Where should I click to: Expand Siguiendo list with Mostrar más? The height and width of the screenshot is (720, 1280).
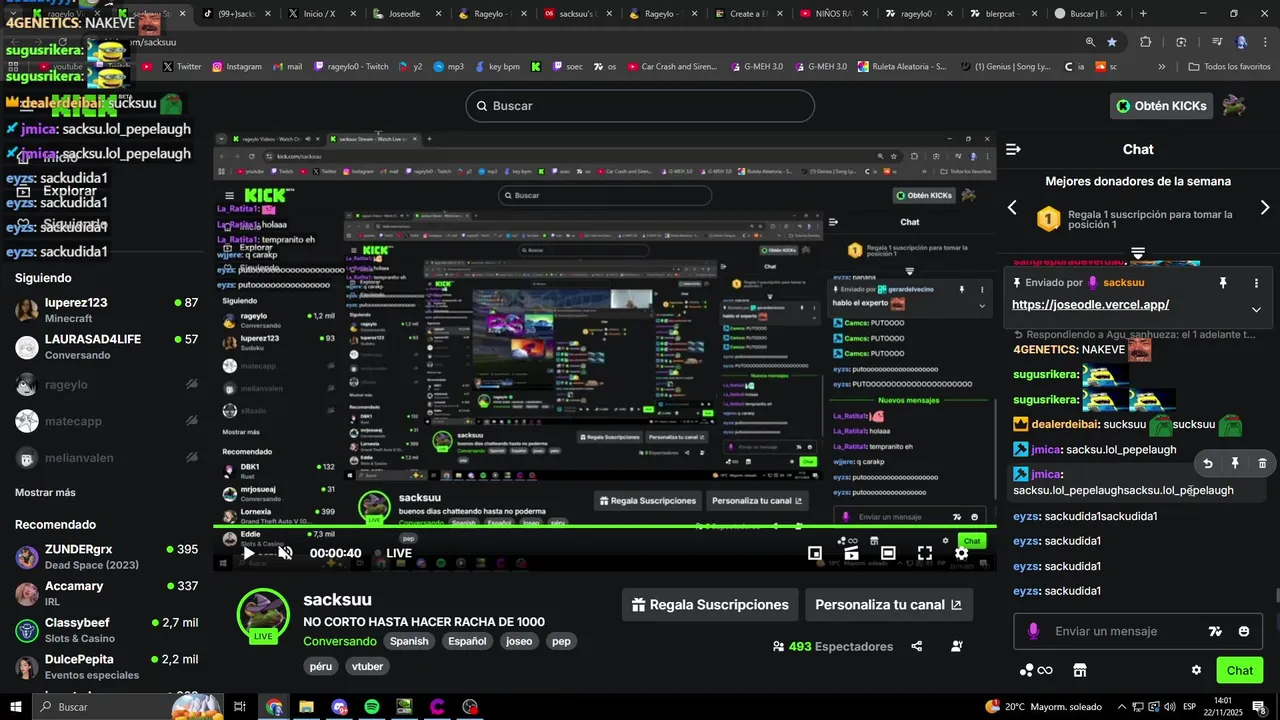point(45,492)
